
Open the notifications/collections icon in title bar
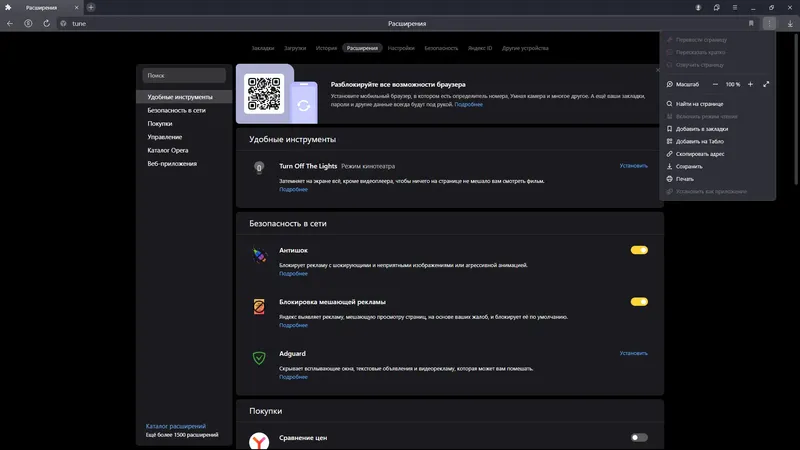tap(716, 8)
